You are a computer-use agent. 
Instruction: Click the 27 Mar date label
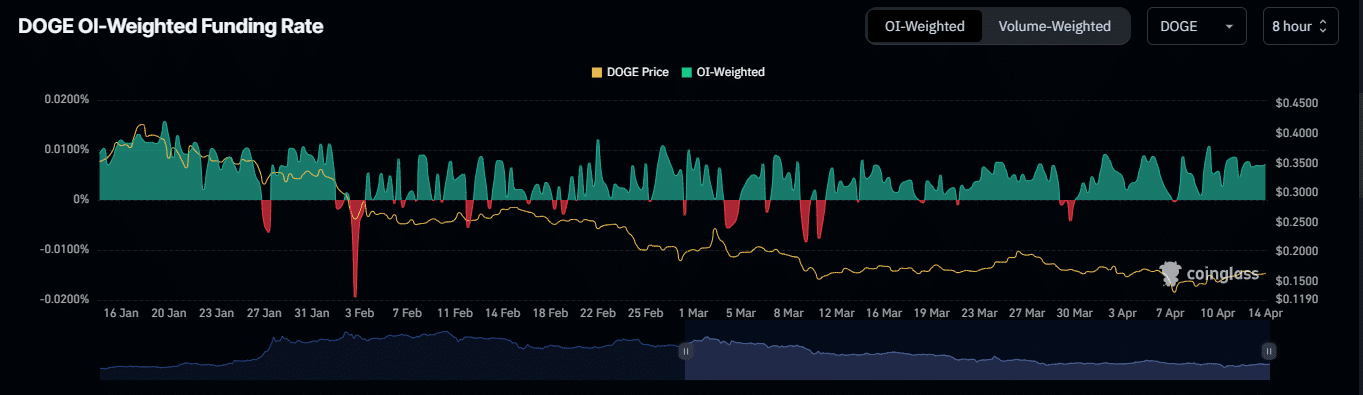point(1028,313)
